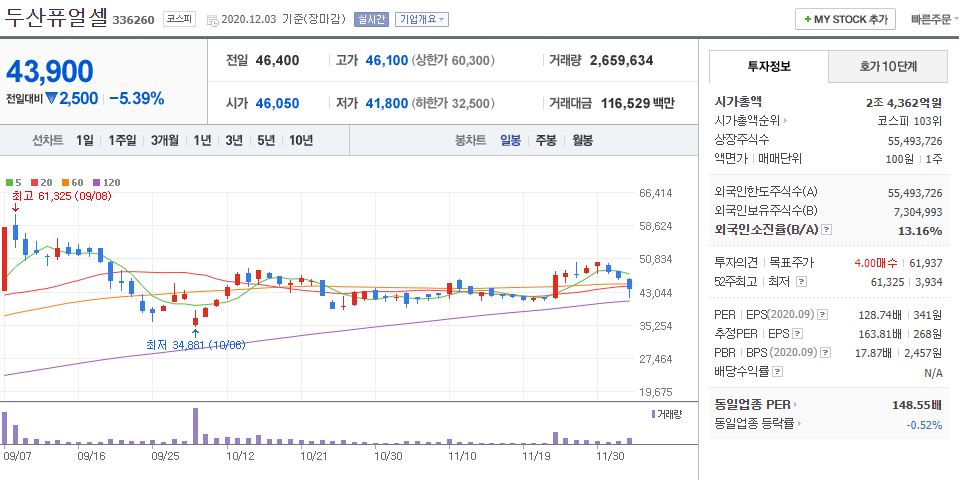974x480 pixels.
Task: Select the 3년 line chart period
Action: coord(234,140)
